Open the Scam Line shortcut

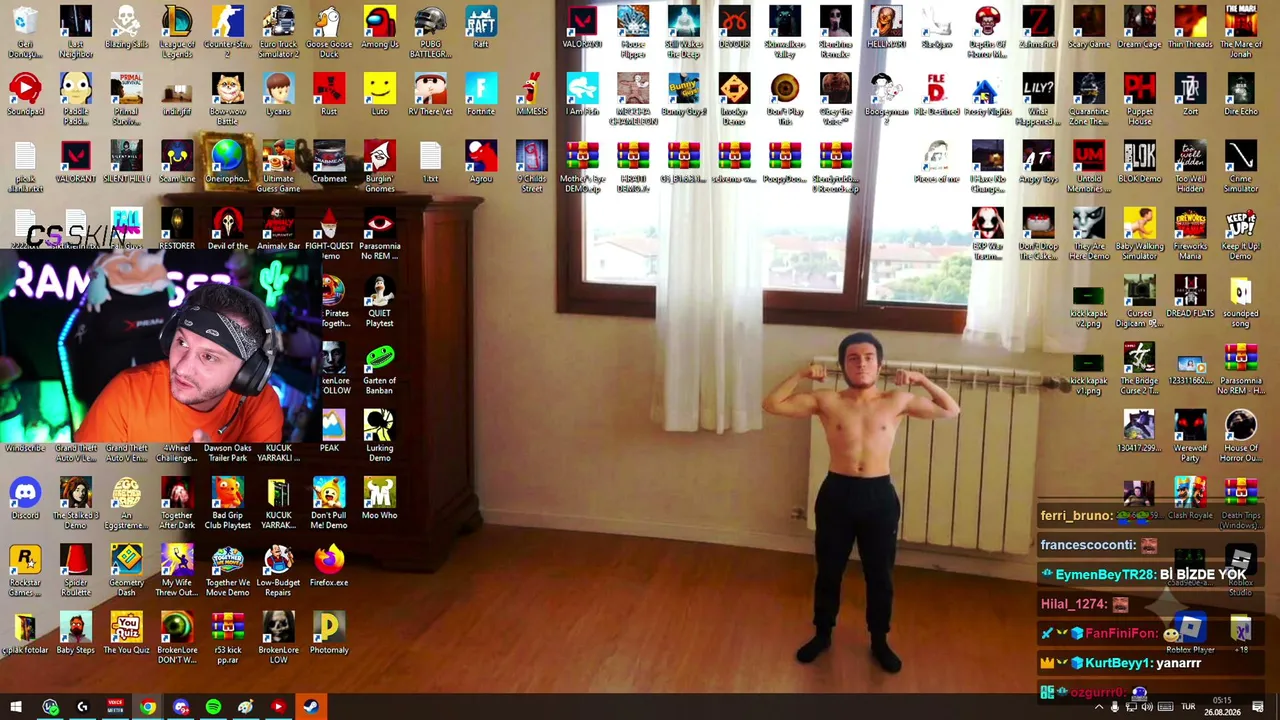point(177,162)
